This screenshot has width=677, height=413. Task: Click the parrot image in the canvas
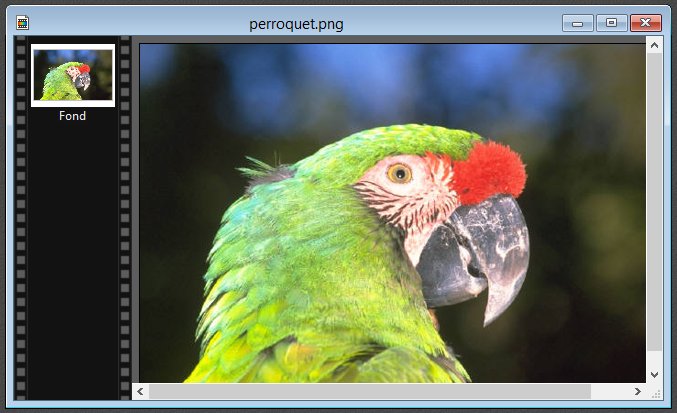tap(392, 213)
